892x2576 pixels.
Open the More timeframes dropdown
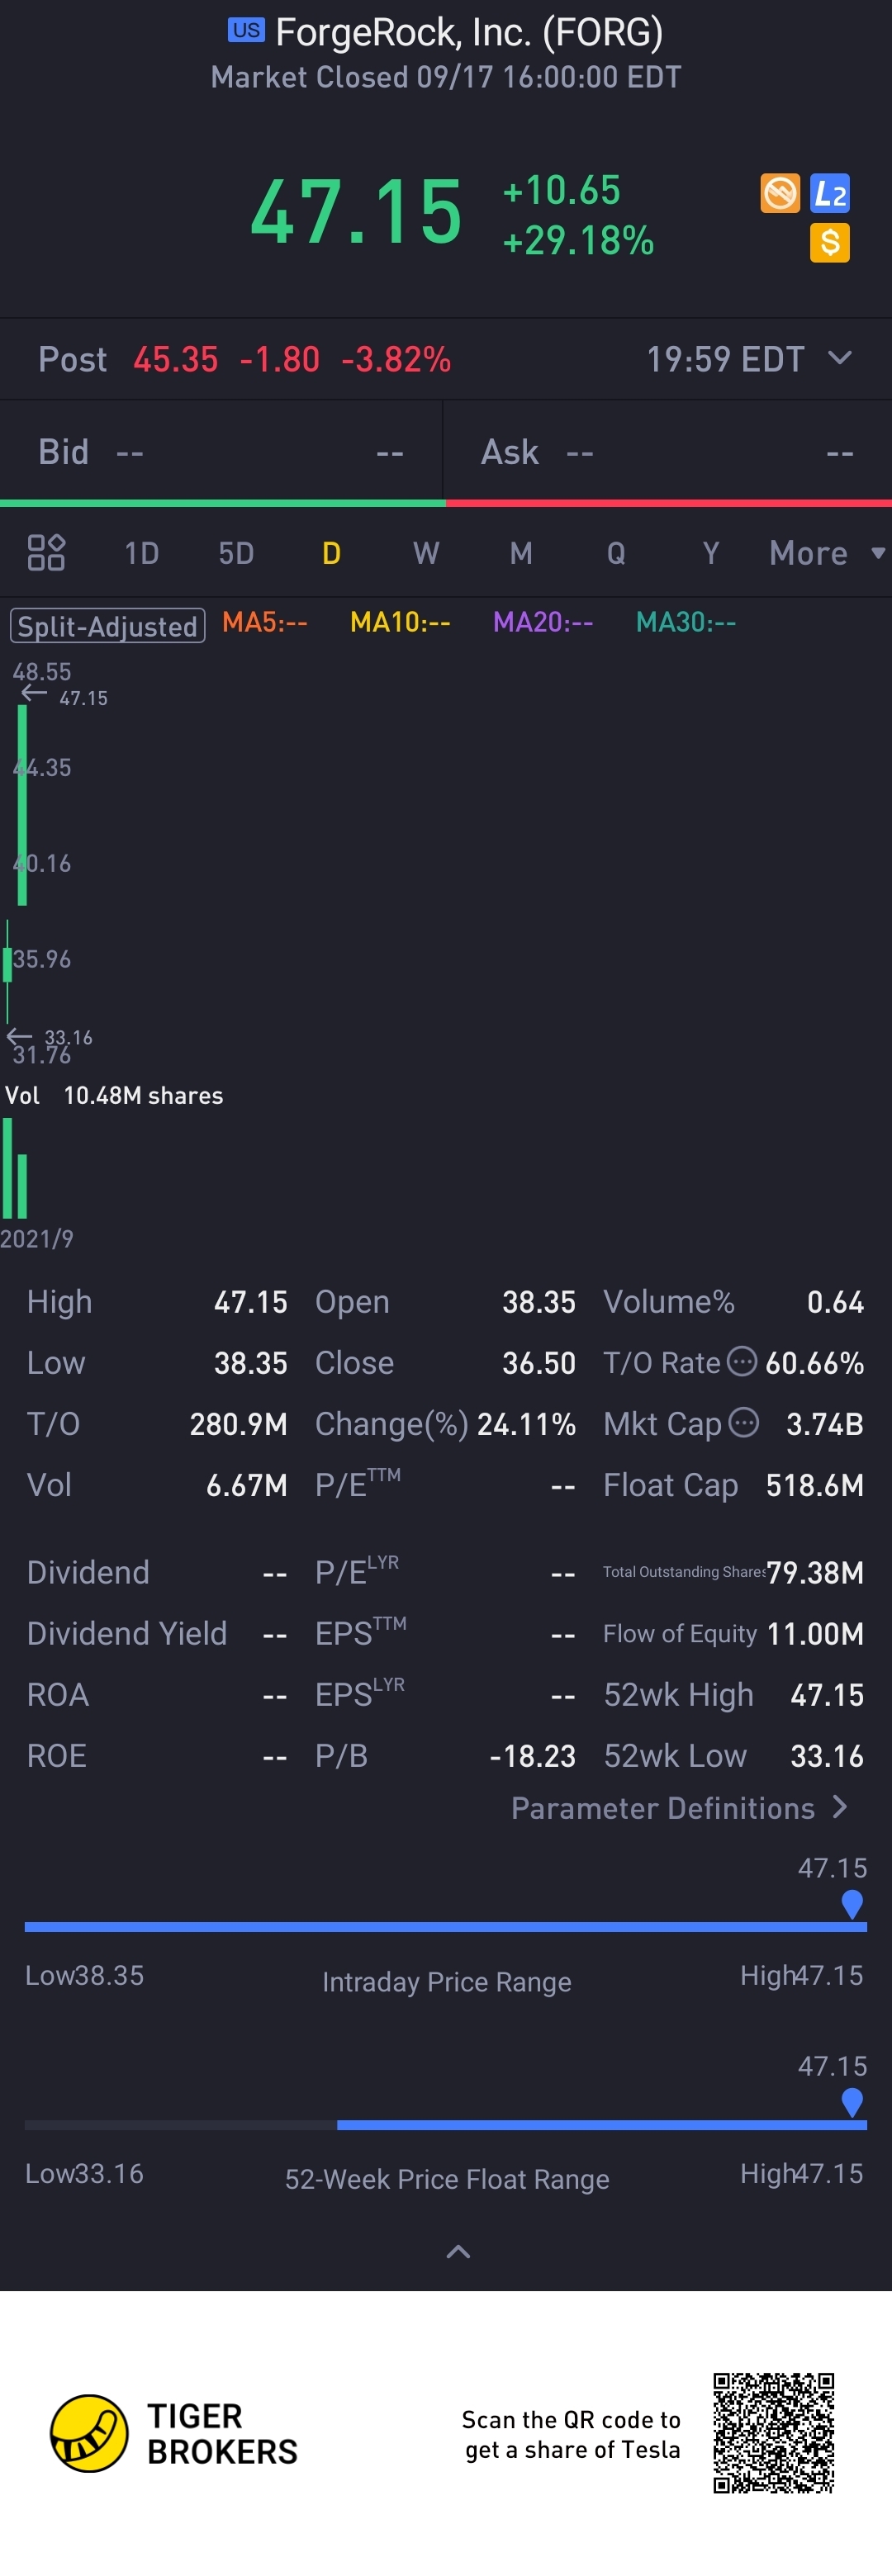[826, 553]
